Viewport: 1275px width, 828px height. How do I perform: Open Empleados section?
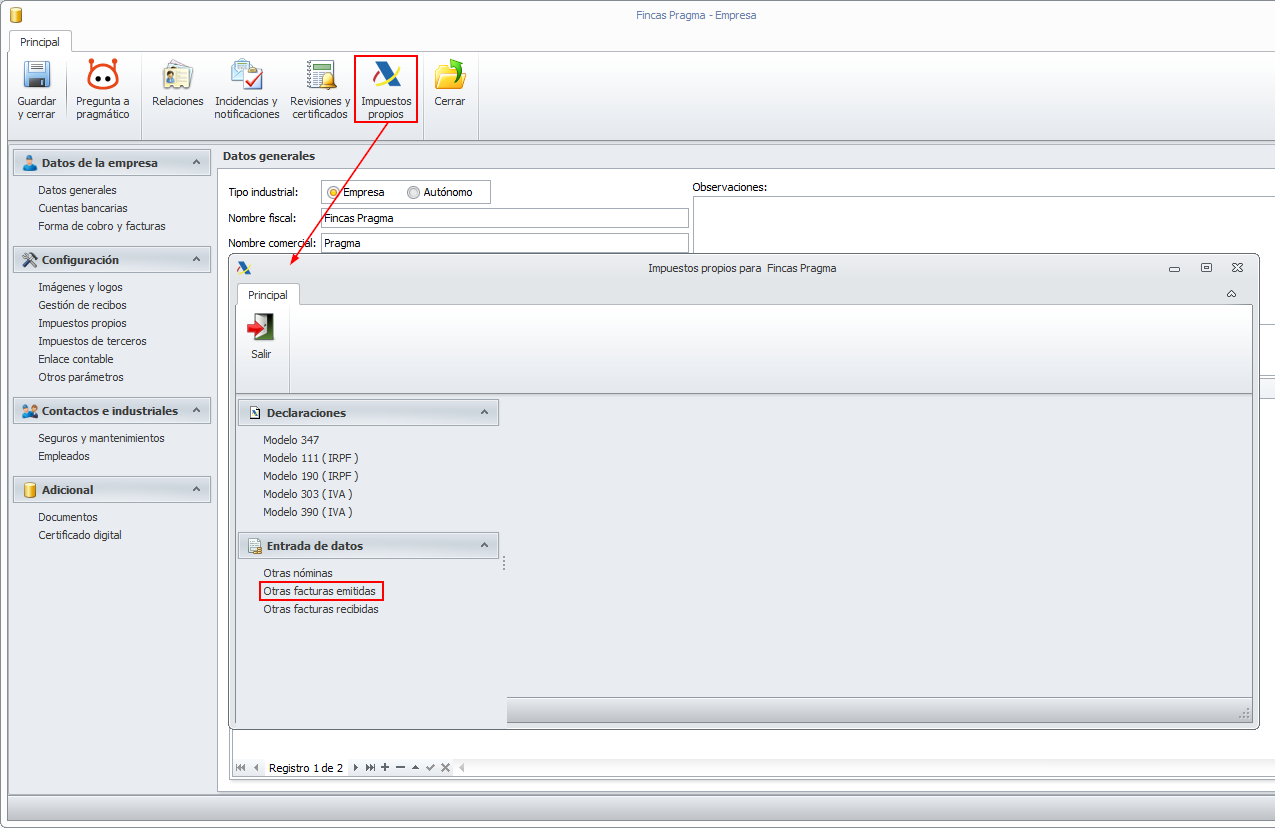click(x=64, y=456)
